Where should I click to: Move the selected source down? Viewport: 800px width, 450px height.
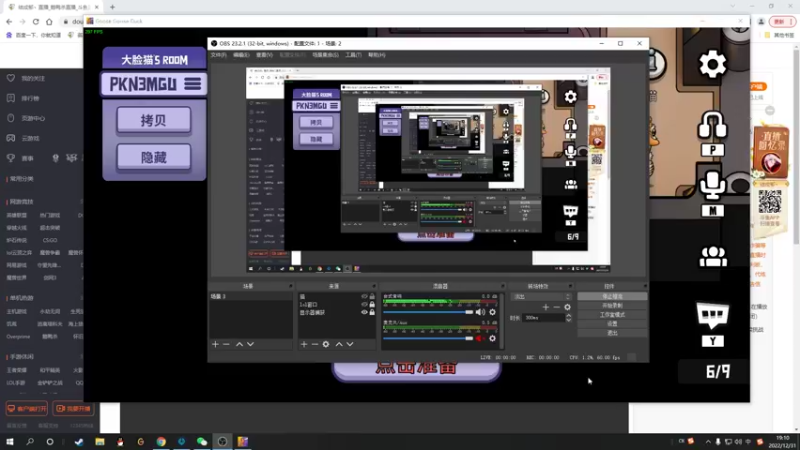click(x=350, y=344)
